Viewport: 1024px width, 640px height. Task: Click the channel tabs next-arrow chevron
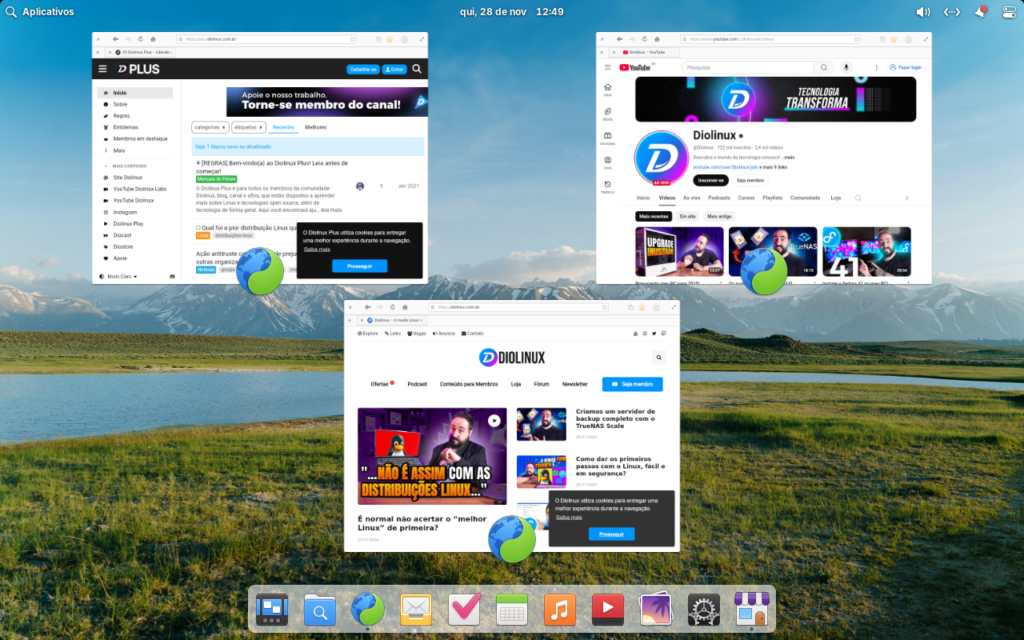[x=906, y=198]
